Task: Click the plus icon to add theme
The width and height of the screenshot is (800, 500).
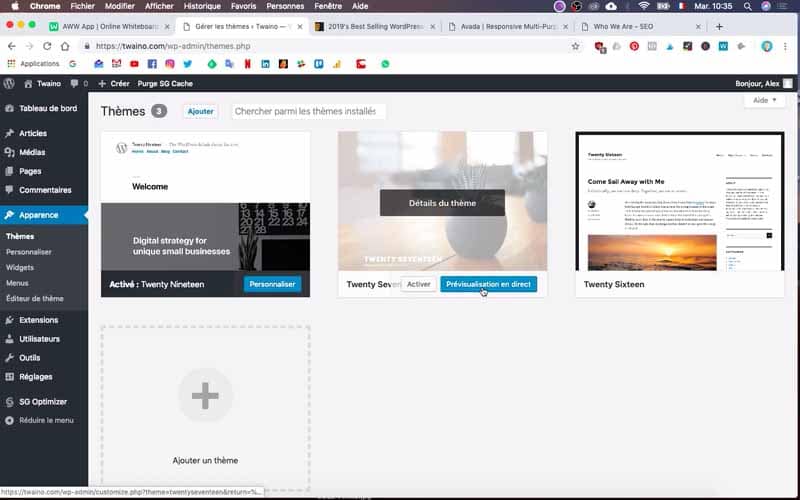Action: coord(205,395)
